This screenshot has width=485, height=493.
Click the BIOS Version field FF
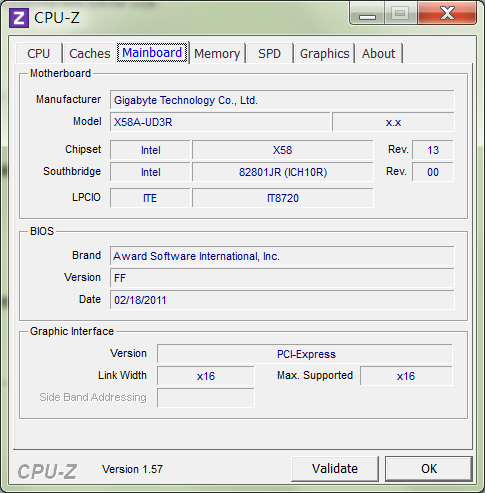282,278
